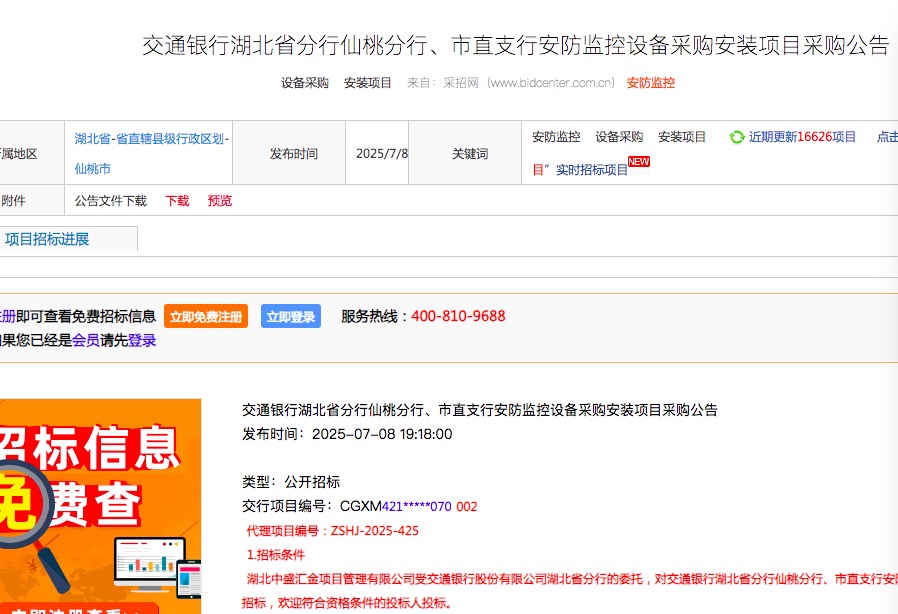Click 设备采购 tag under the page title

click(x=305, y=83)
